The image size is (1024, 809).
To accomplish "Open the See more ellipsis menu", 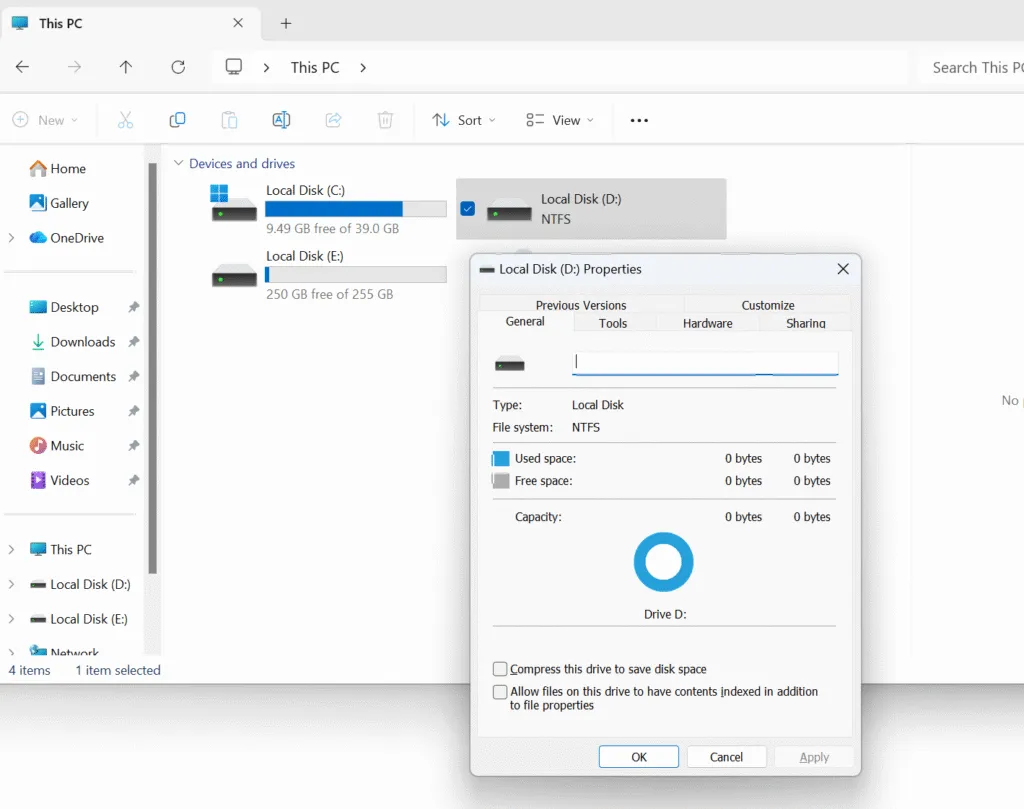I will 639,120.
